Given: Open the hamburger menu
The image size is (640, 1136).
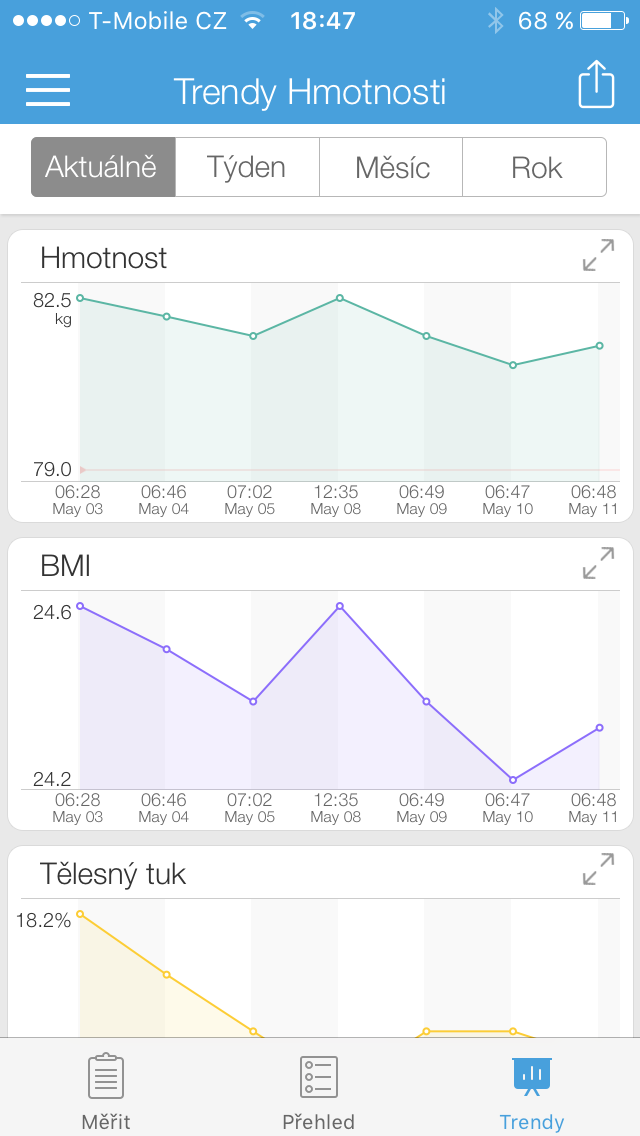Looking at the screenshot, I should [48, 90].
